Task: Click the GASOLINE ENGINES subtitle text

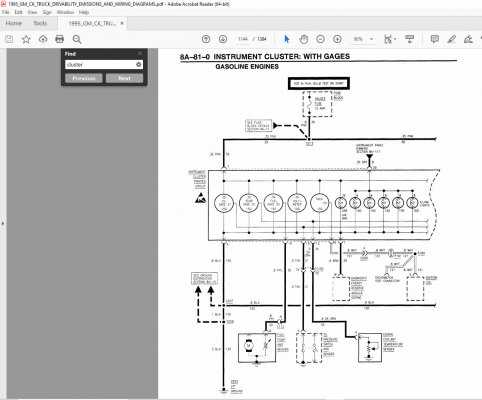Action: click(247, 66)
